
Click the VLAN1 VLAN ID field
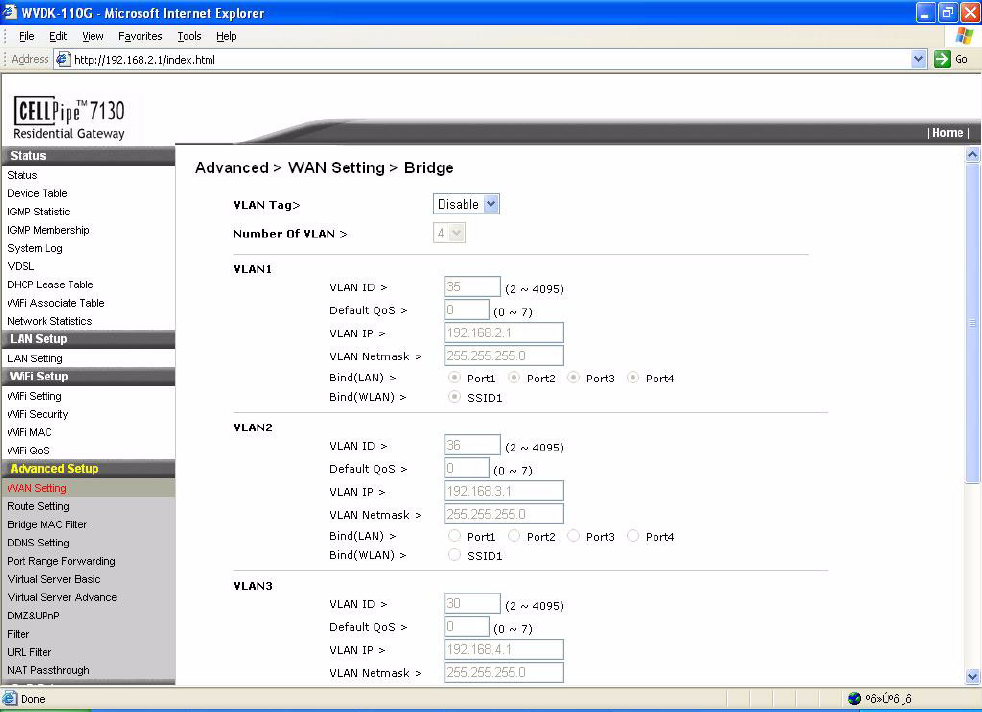[x=472, y=287]
